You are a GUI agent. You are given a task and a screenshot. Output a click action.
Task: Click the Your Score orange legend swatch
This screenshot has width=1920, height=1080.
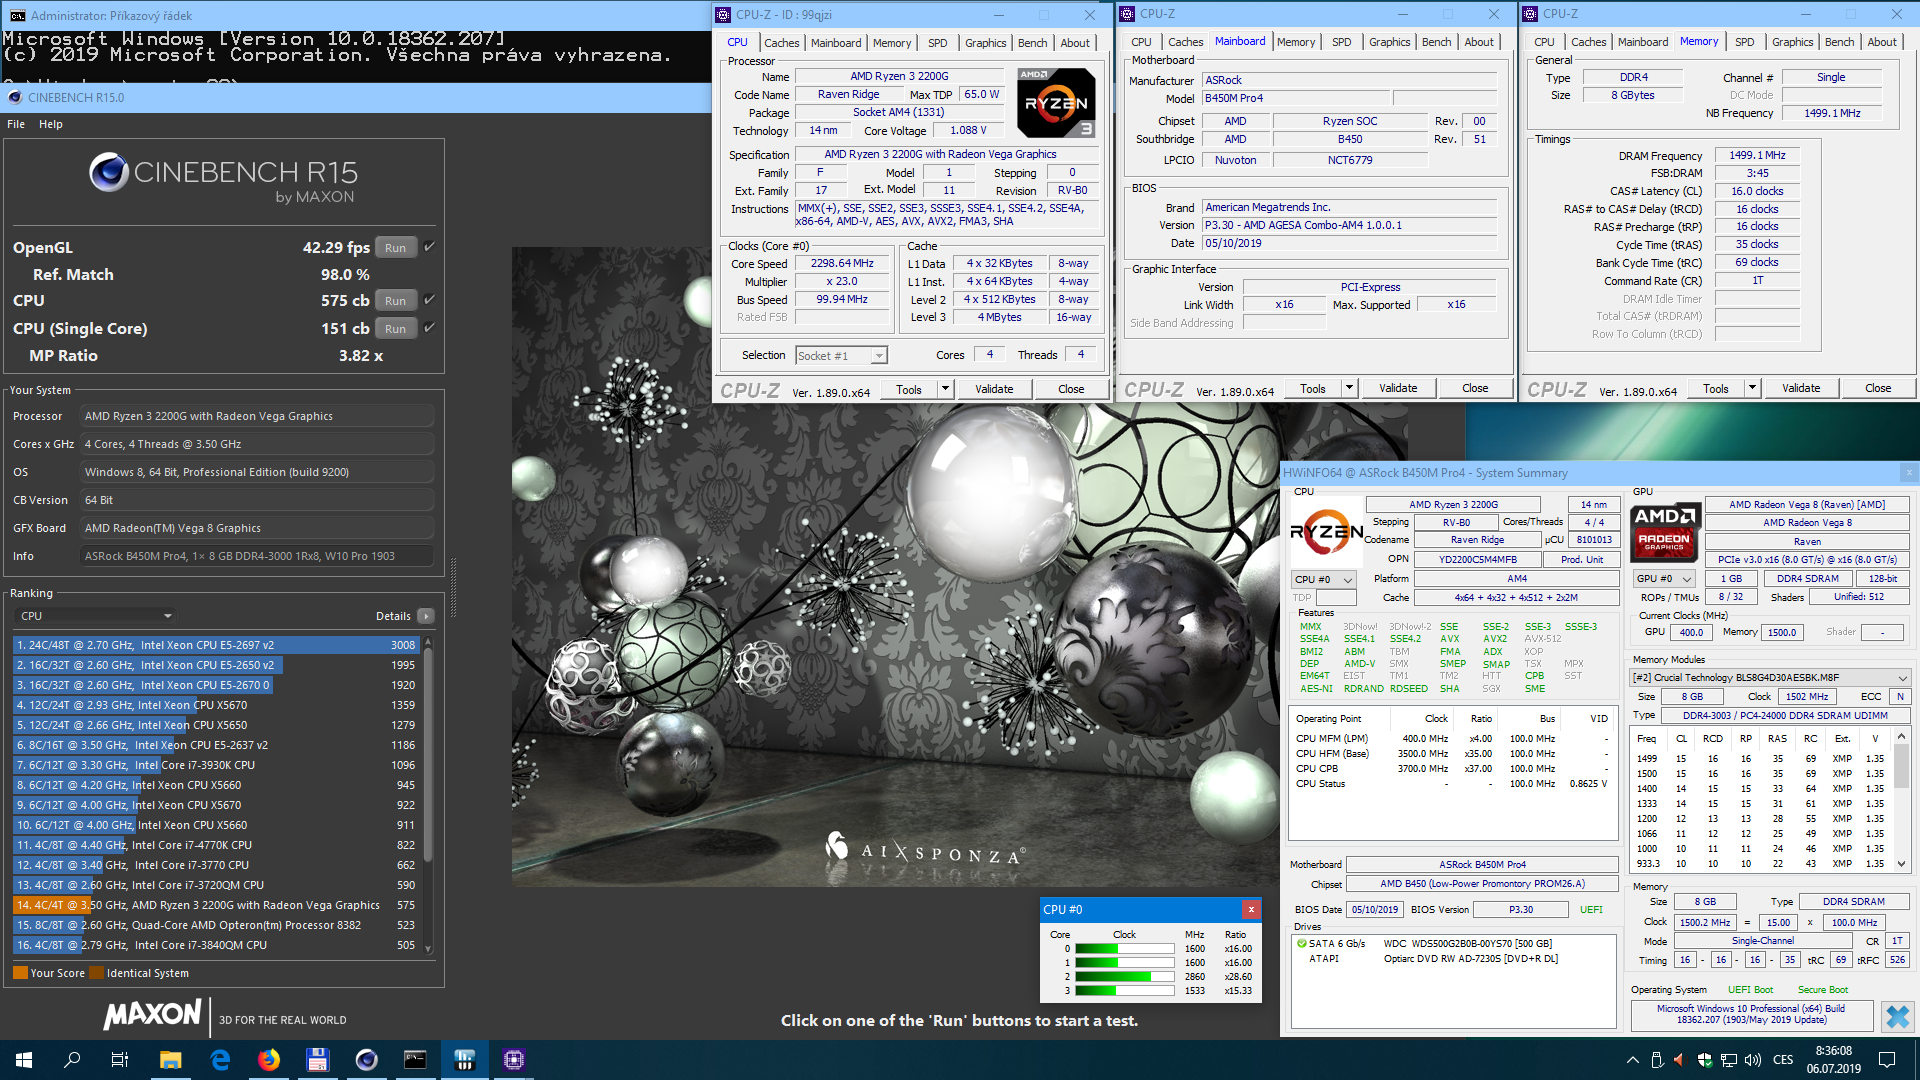(x=20, y=973)
